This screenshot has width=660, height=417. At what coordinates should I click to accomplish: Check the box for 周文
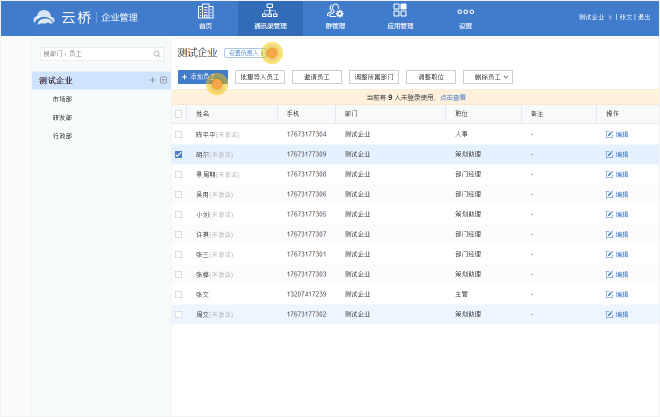tap(178, 314)
